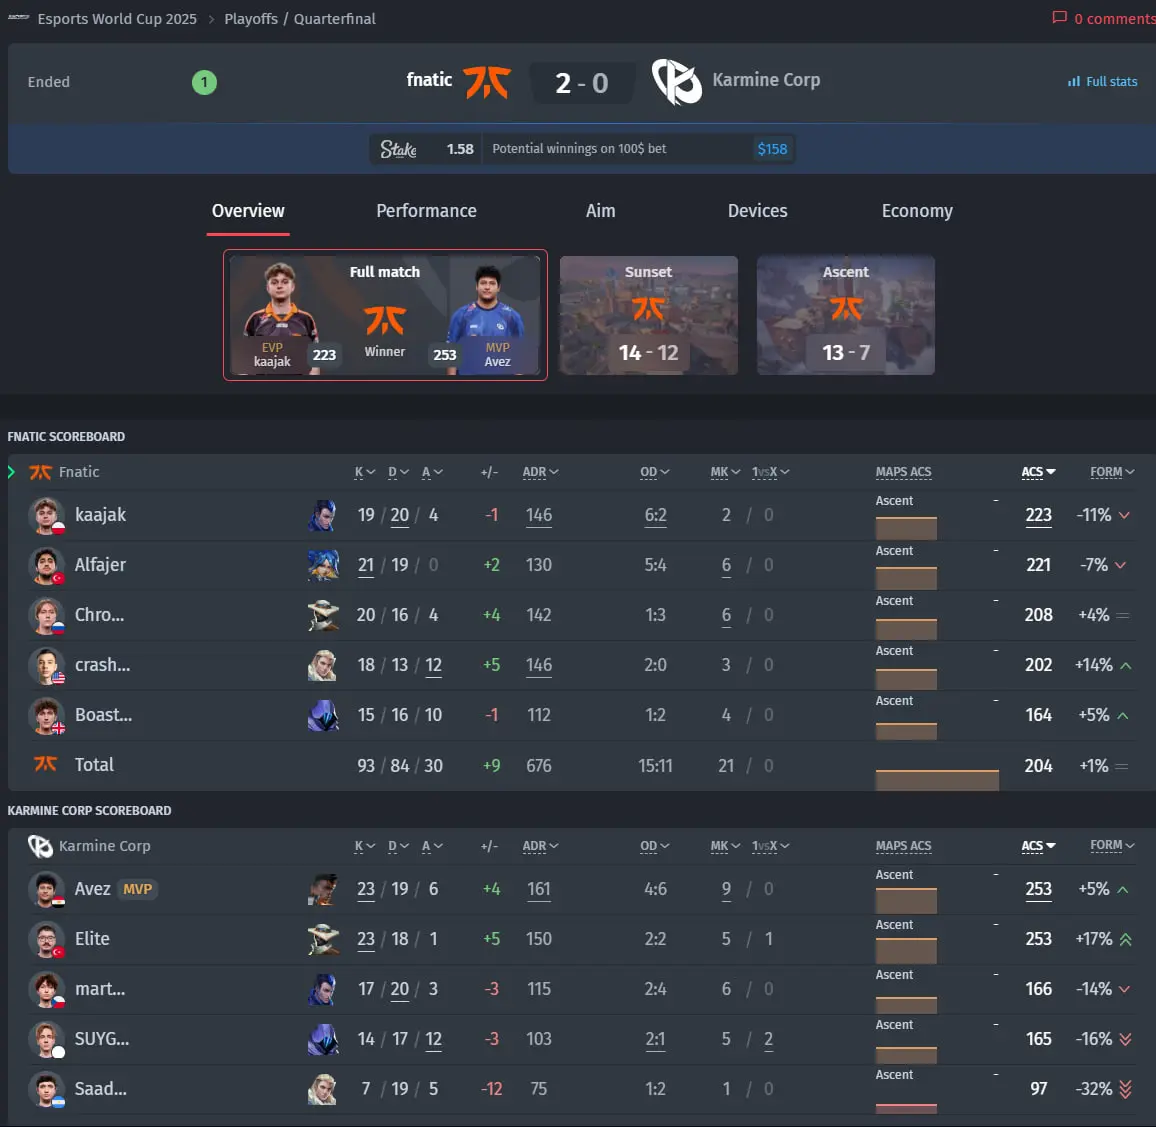Click Esports World Cup 2025 breadcrumb
Screen dimensions: 1156x1127
point(117,18)
